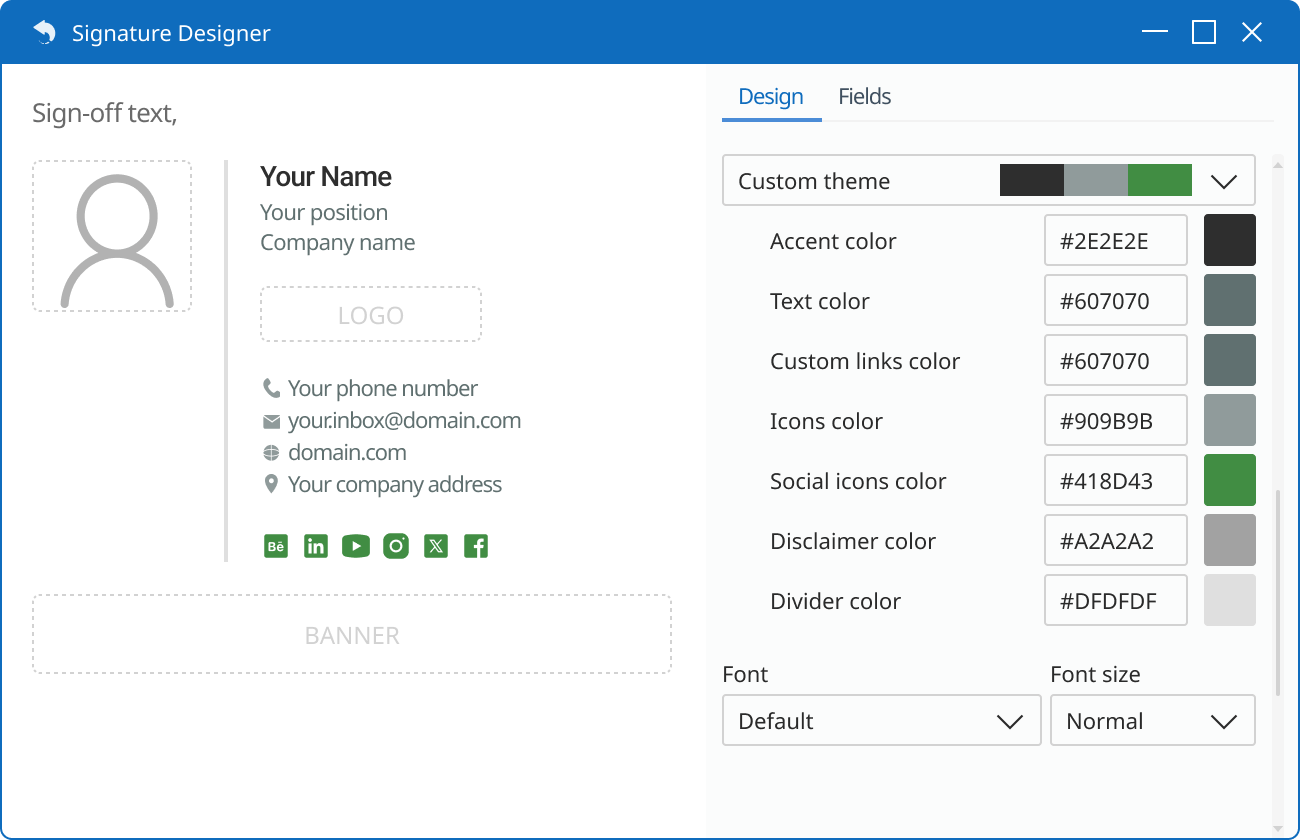Click the location pin icon by the address
The image size is (1300, 840).
click(270, 484)
